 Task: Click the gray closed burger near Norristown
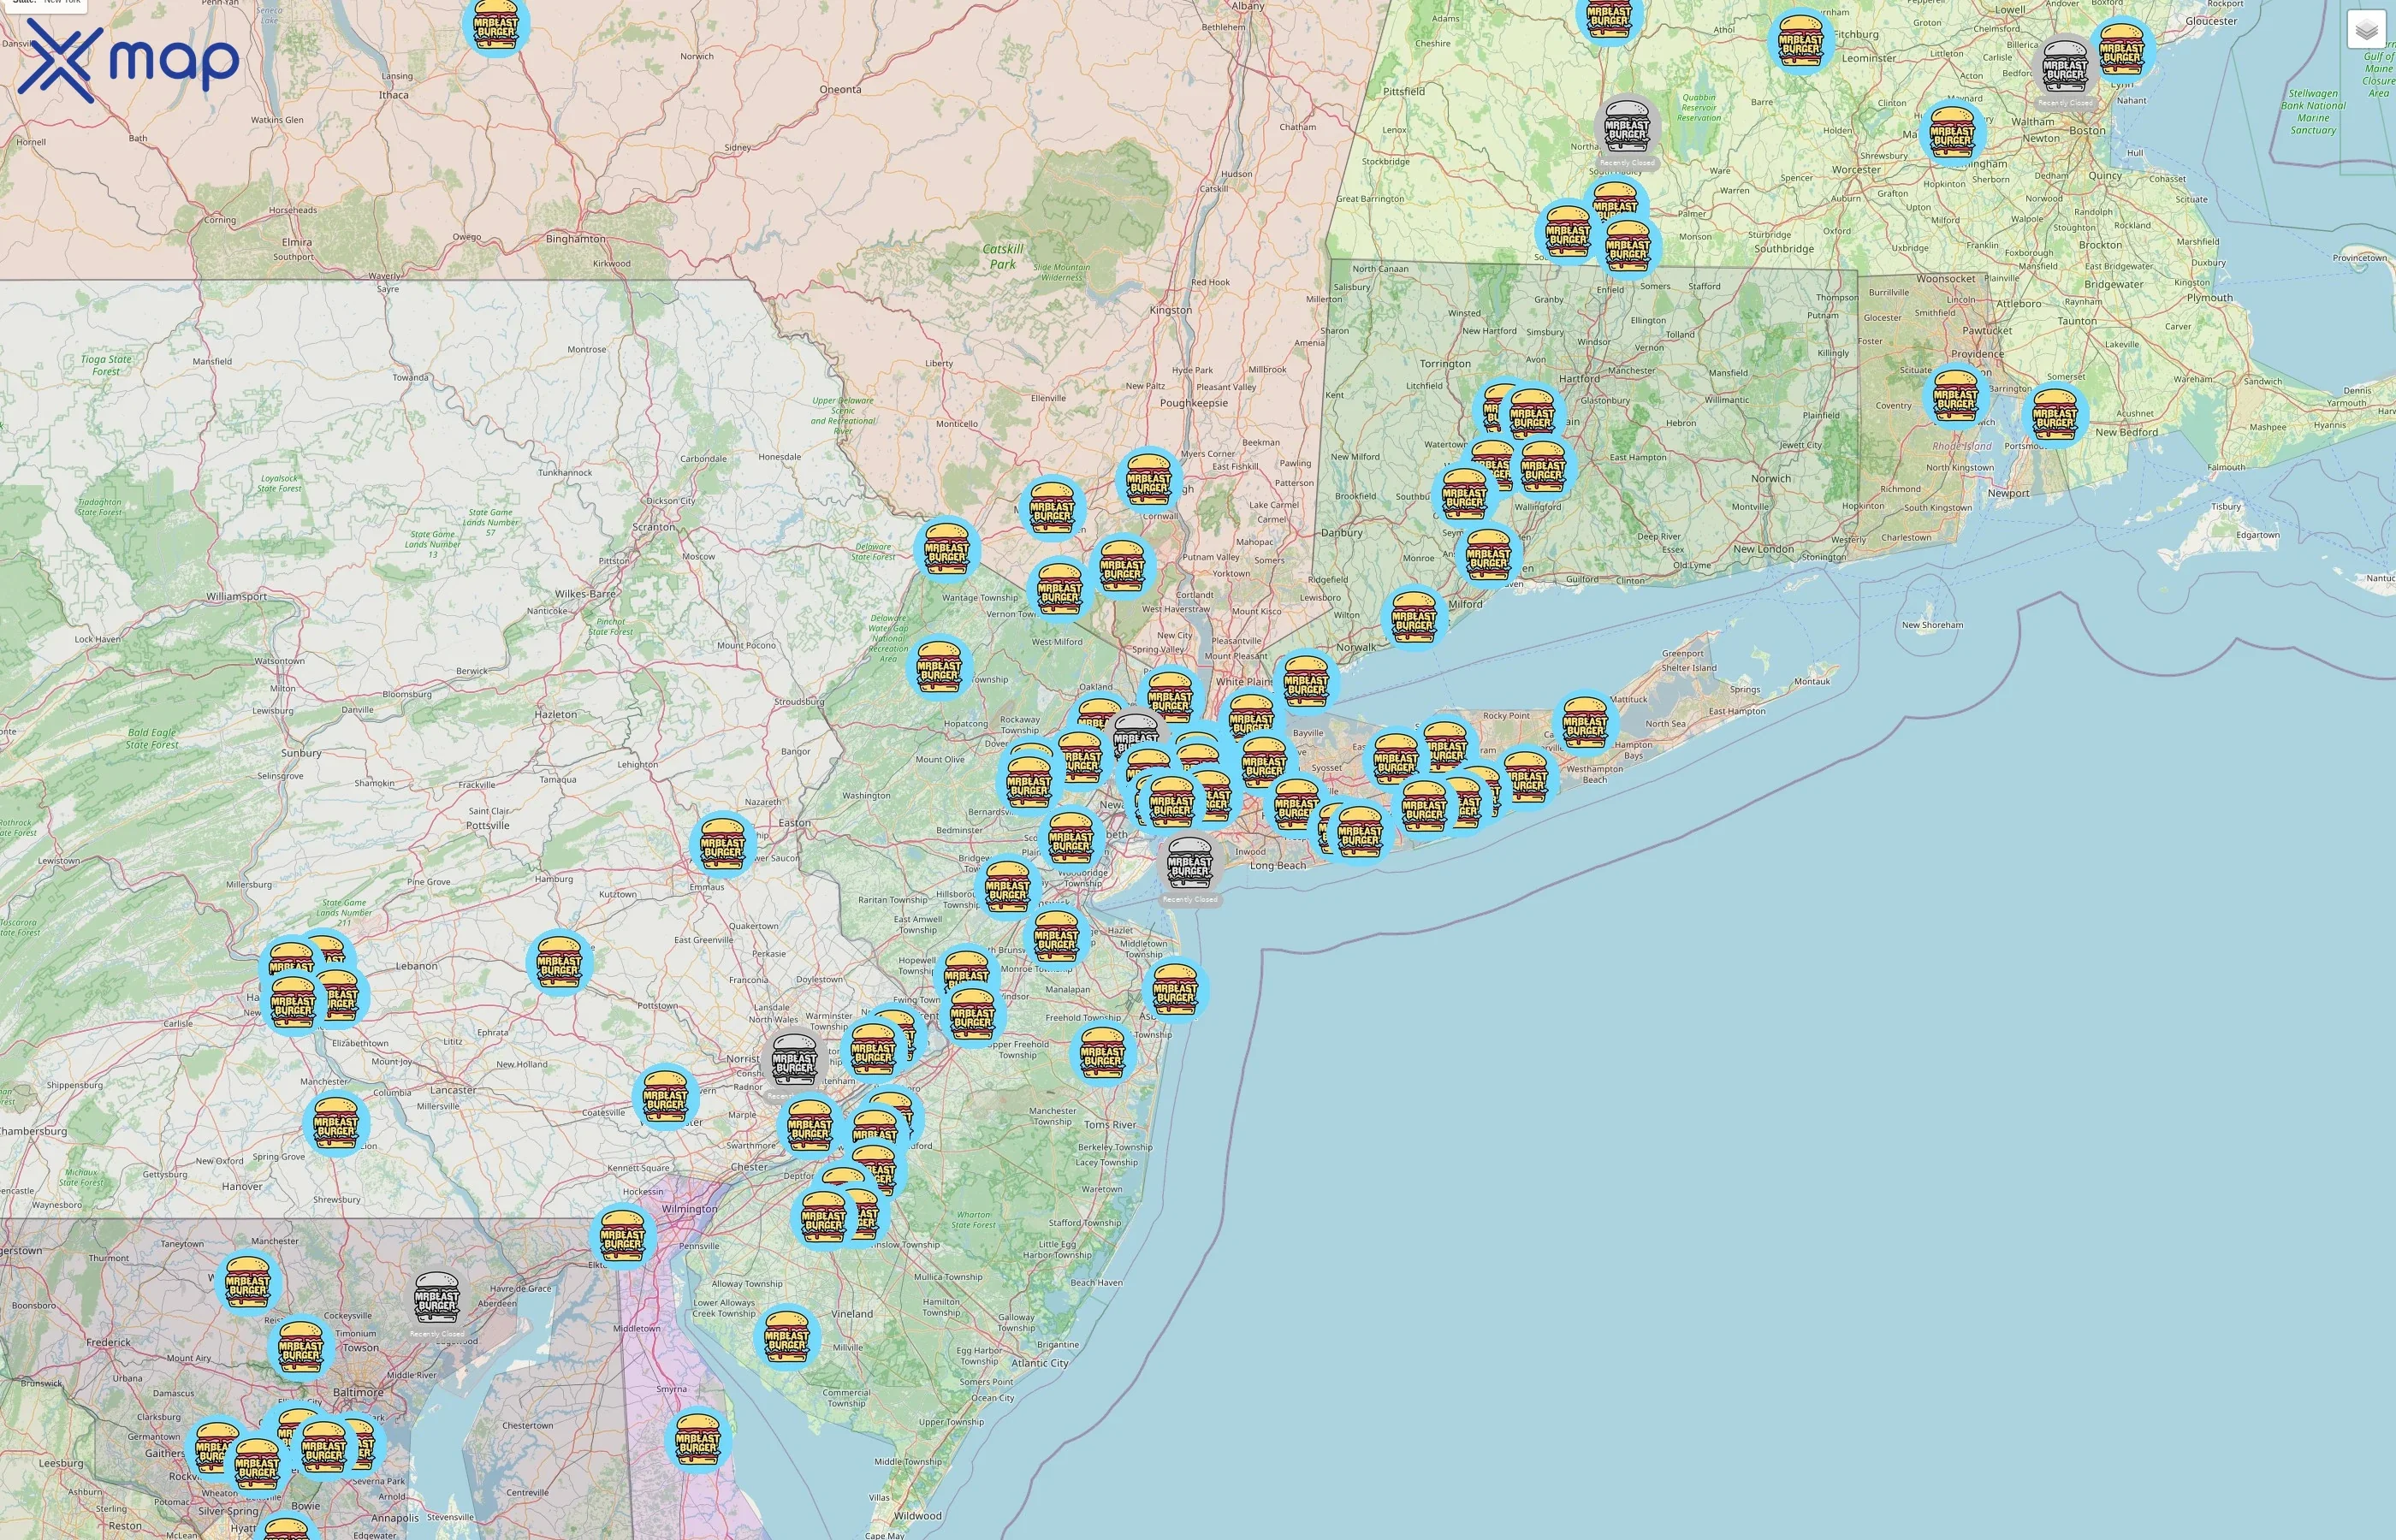[x=794, y=1060]
